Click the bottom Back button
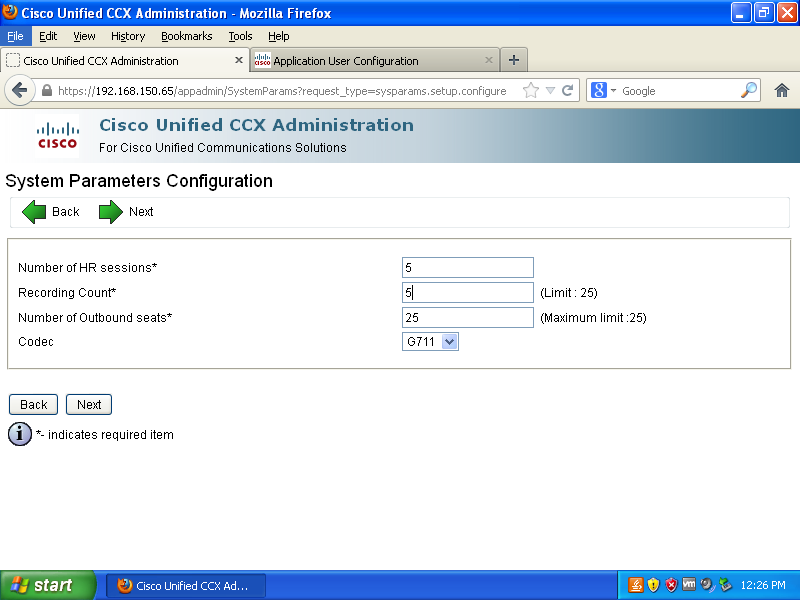This screenshot has width=800, height=600. click(34, 405)
